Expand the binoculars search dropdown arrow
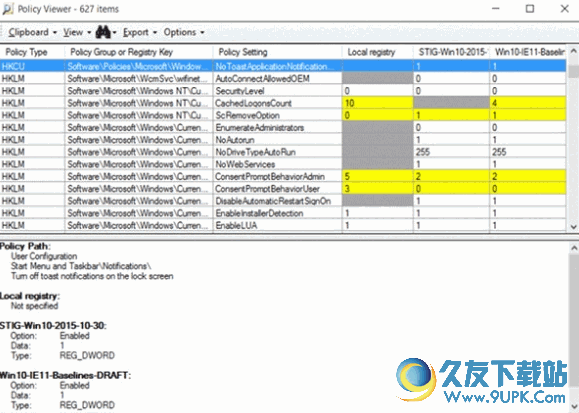 click(x=114, y=33)
